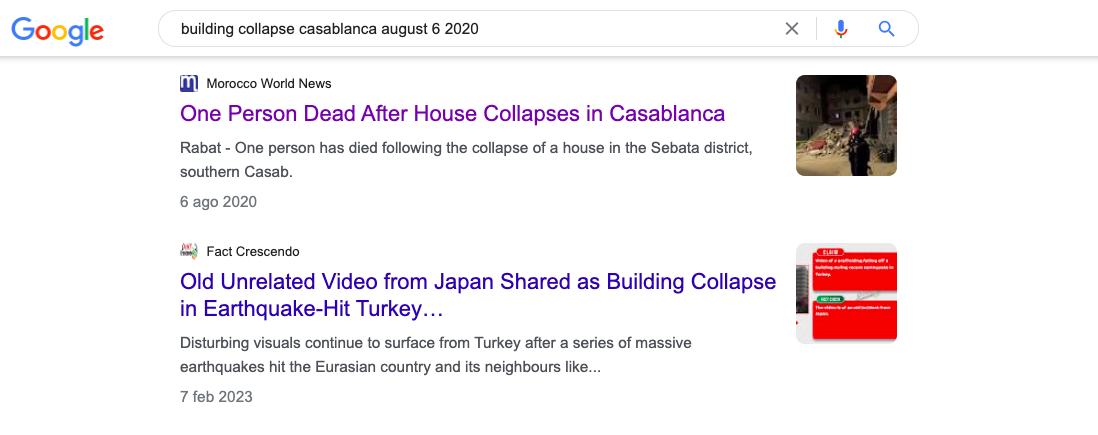Viewport: 1098px width, 435px height.
Task: Select the 'southern Casab.' snippet line
Action: pyautogui.click(x=236, y=172)
